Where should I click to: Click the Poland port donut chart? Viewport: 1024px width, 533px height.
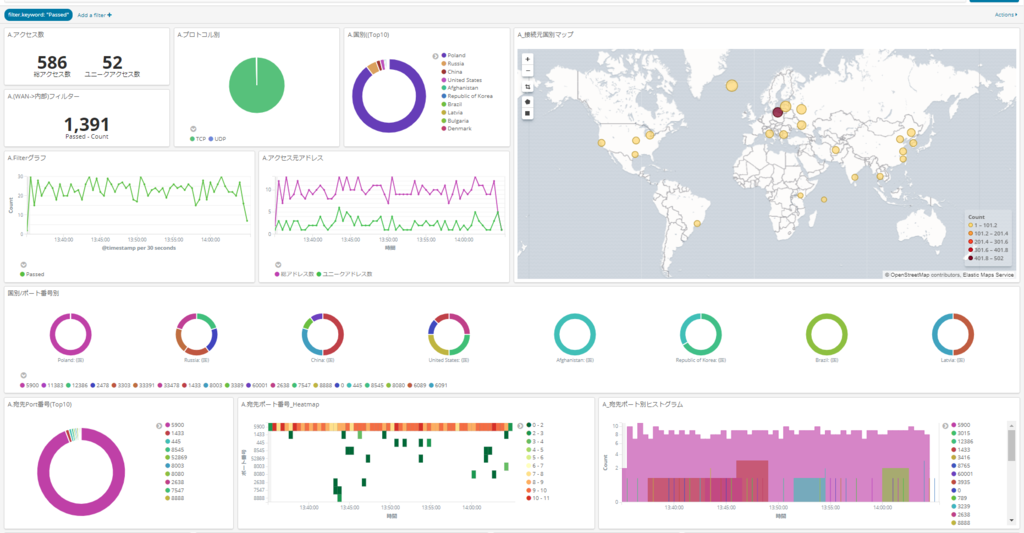tap(71, 334)
